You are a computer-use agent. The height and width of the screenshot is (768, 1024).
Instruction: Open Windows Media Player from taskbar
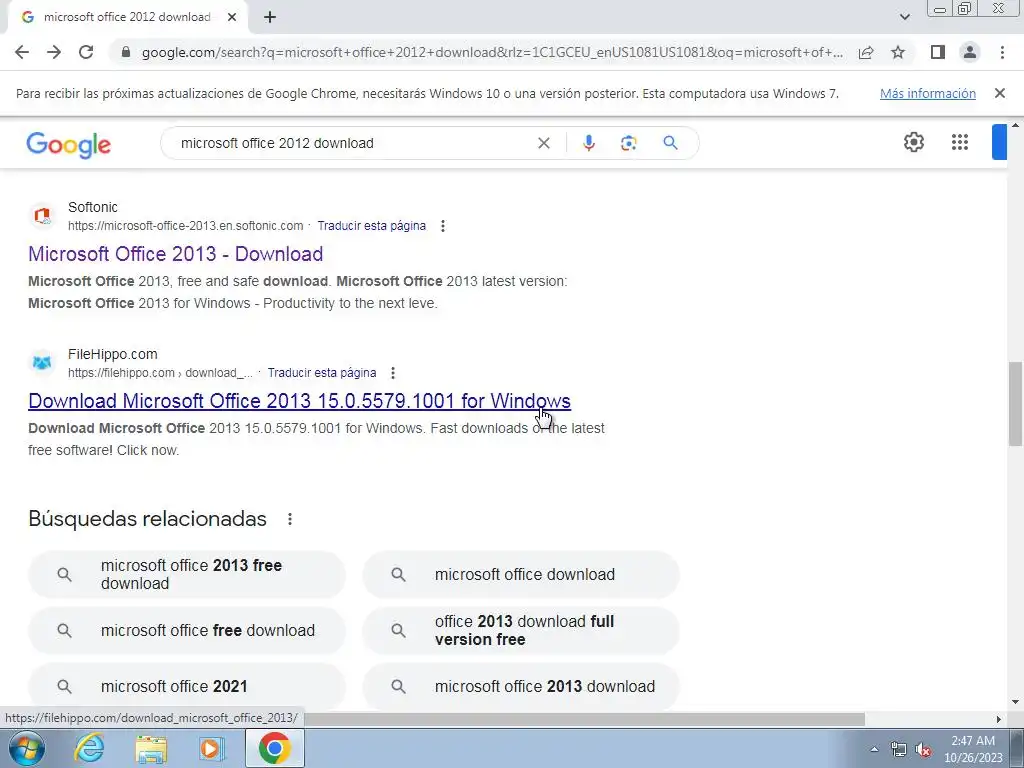coord(212,748)
